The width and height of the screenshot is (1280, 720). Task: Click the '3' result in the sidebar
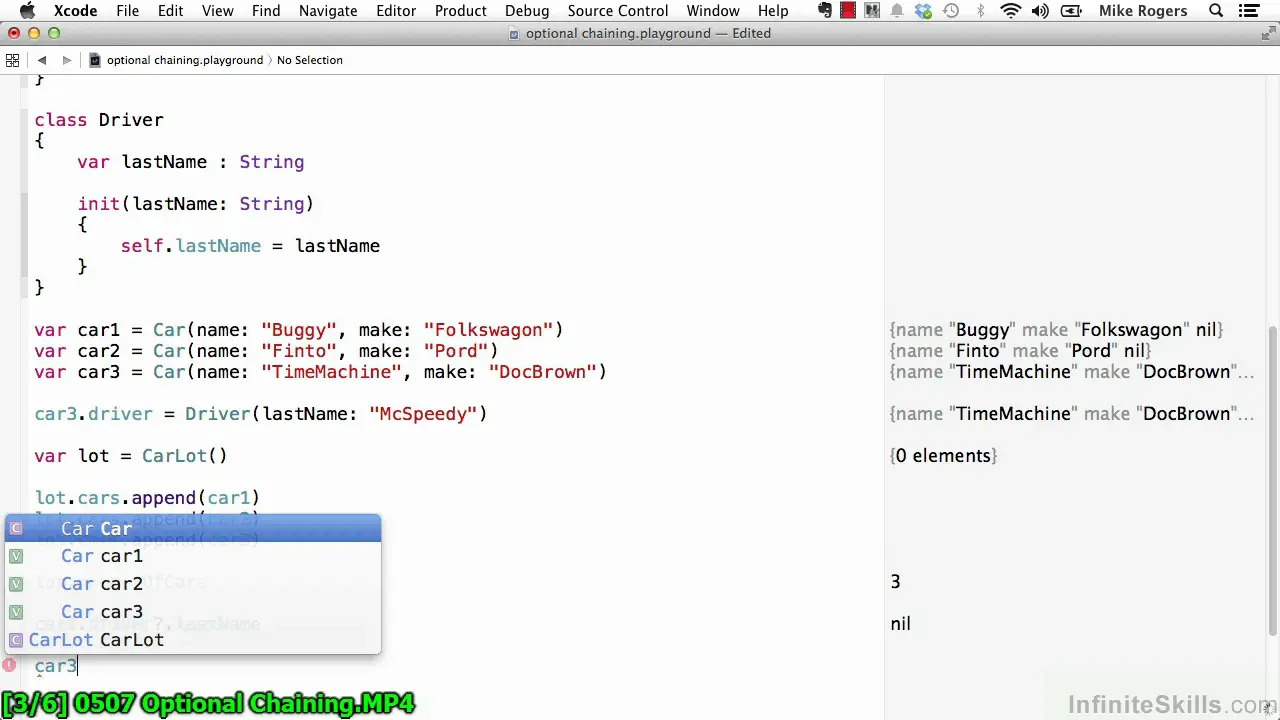tap(895, 582)
